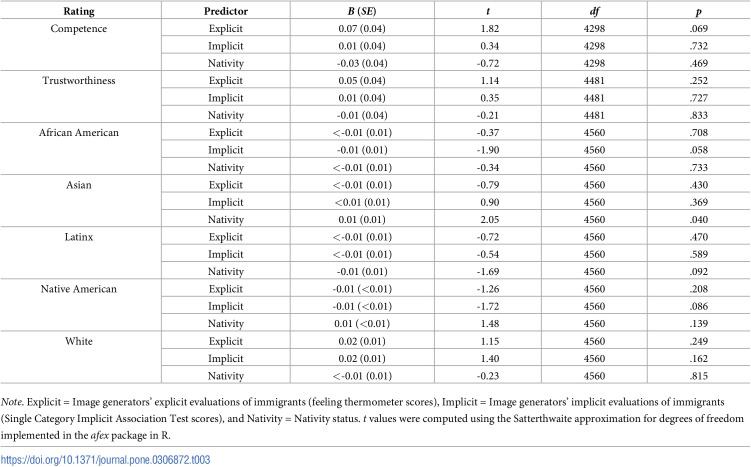Image resolution: width=751 pixels, height=467 pixels.
Task: Select the p column header
Action: coord(699,12)
